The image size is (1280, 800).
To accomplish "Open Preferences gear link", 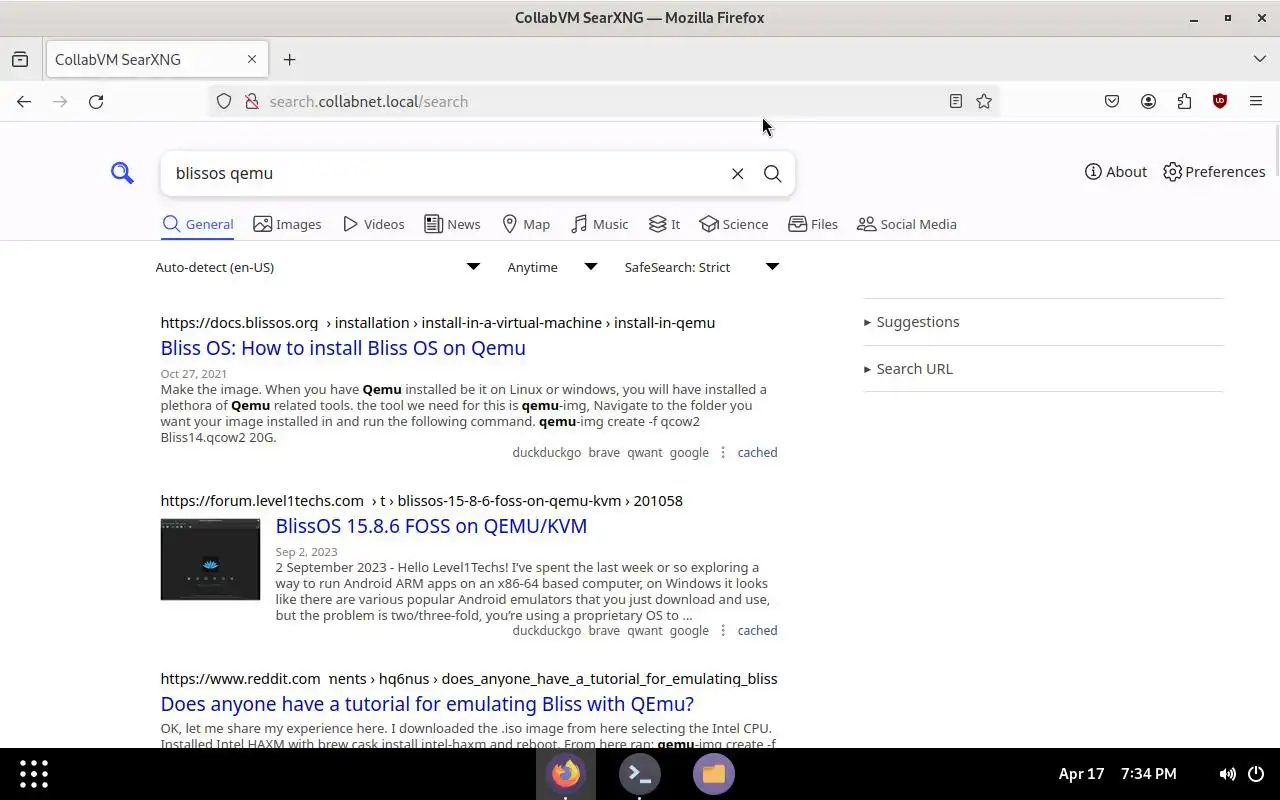I will (1214, 172).
